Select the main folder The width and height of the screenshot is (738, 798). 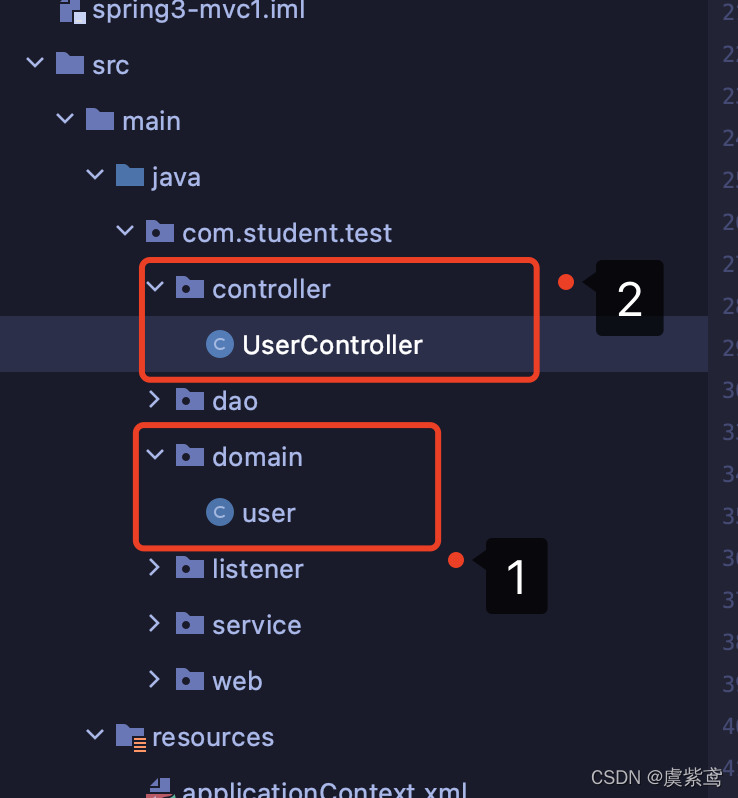click(151, 121)
